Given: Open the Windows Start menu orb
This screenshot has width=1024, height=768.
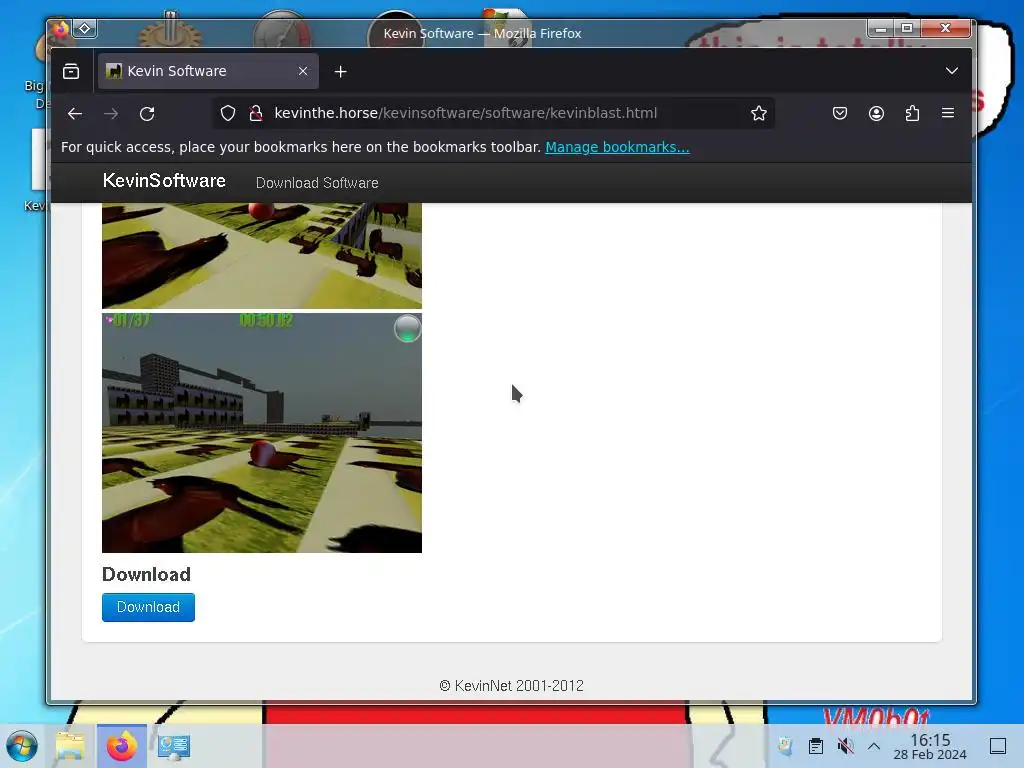Looking at the screenshot, I should [22, 746].
